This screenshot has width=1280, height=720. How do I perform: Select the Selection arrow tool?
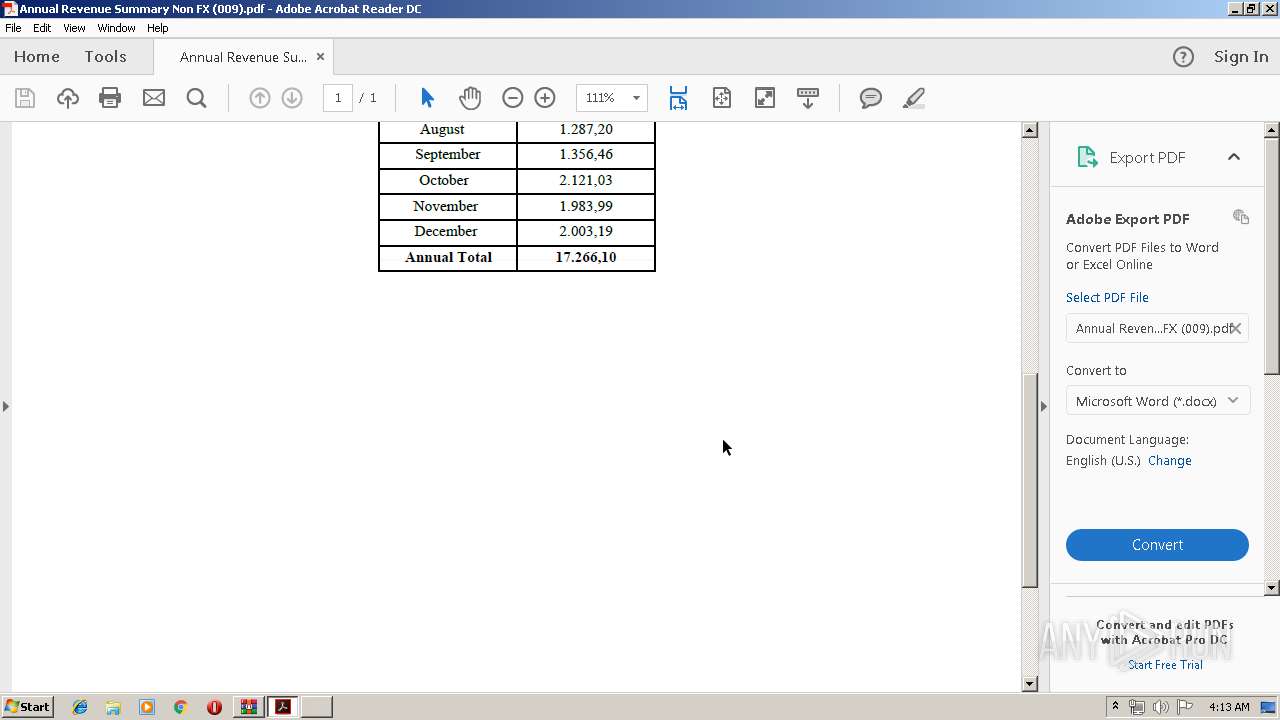click(x=427, y=98)
